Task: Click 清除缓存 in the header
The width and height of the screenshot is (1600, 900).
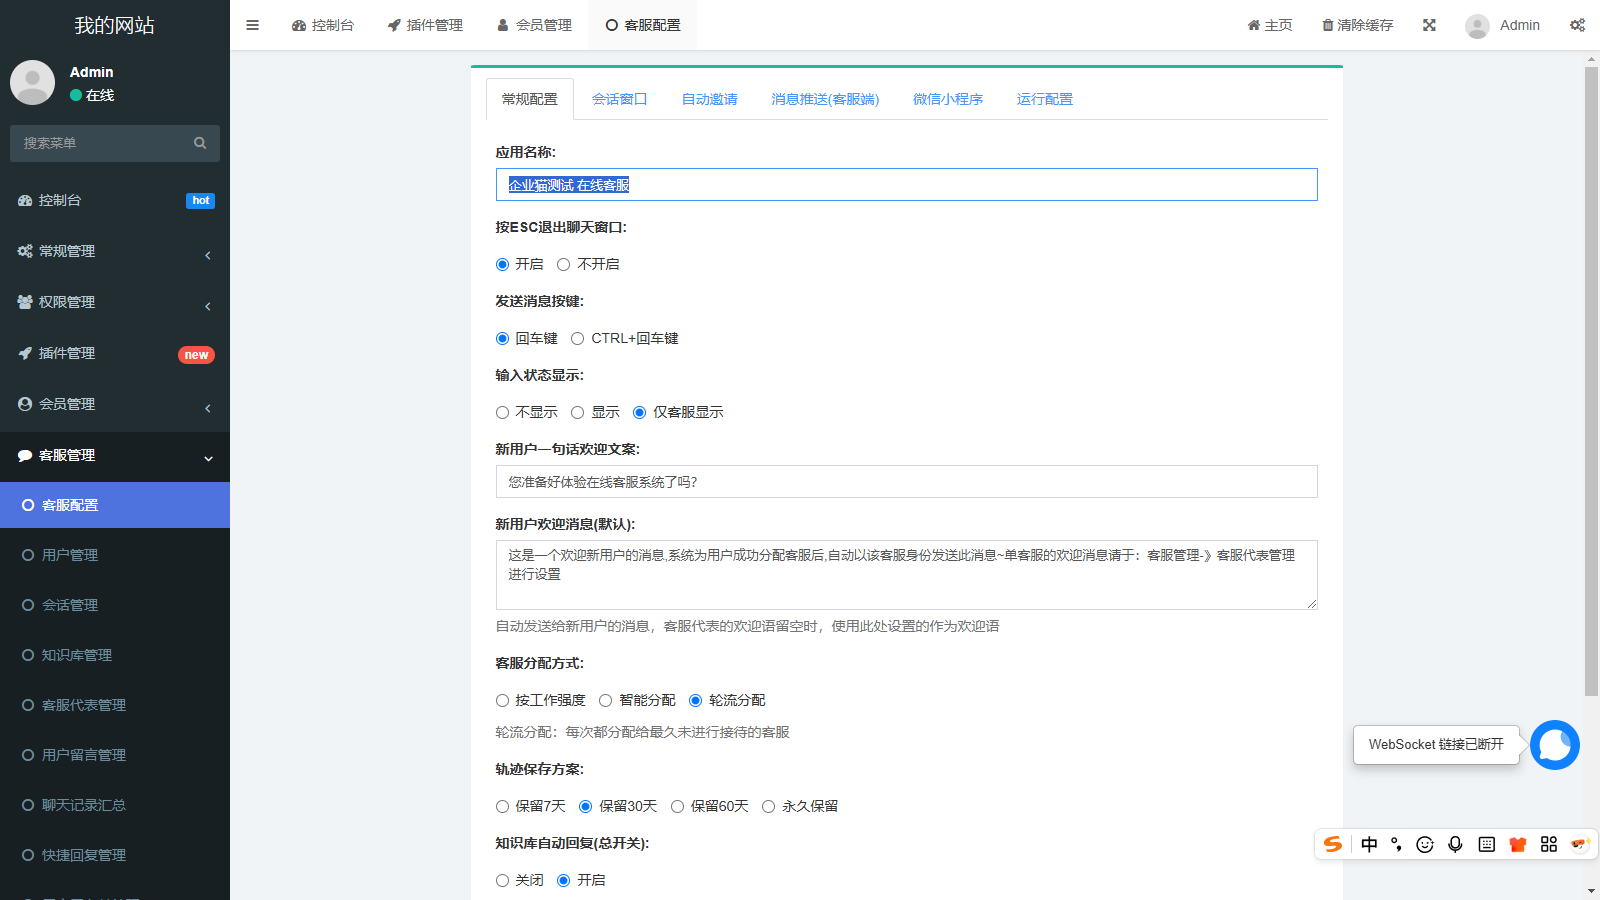Action: point(1356,25)
